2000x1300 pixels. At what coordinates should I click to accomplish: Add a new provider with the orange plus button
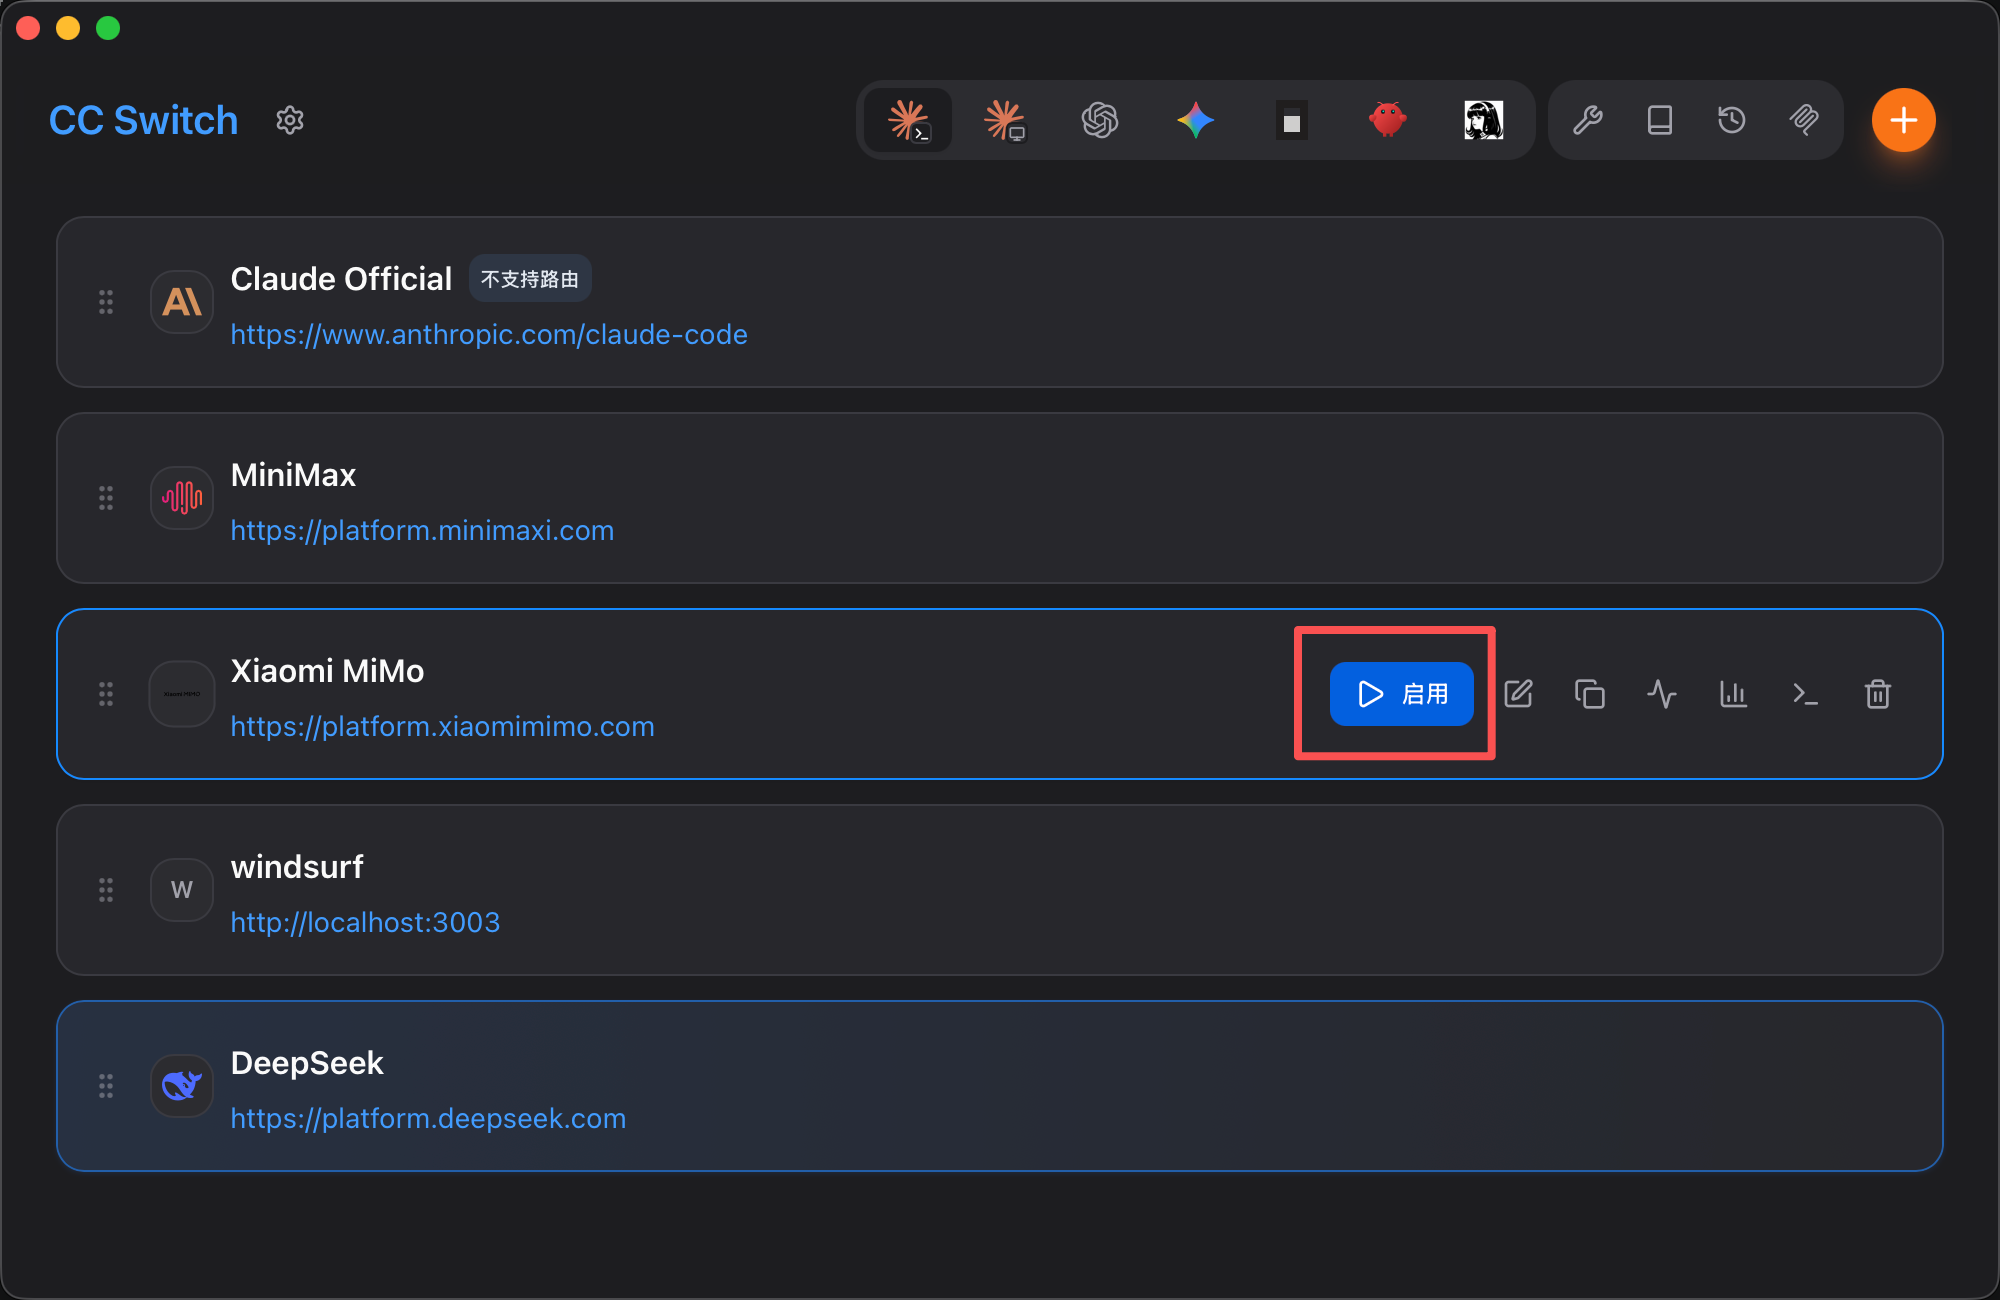click(1904, 120)
